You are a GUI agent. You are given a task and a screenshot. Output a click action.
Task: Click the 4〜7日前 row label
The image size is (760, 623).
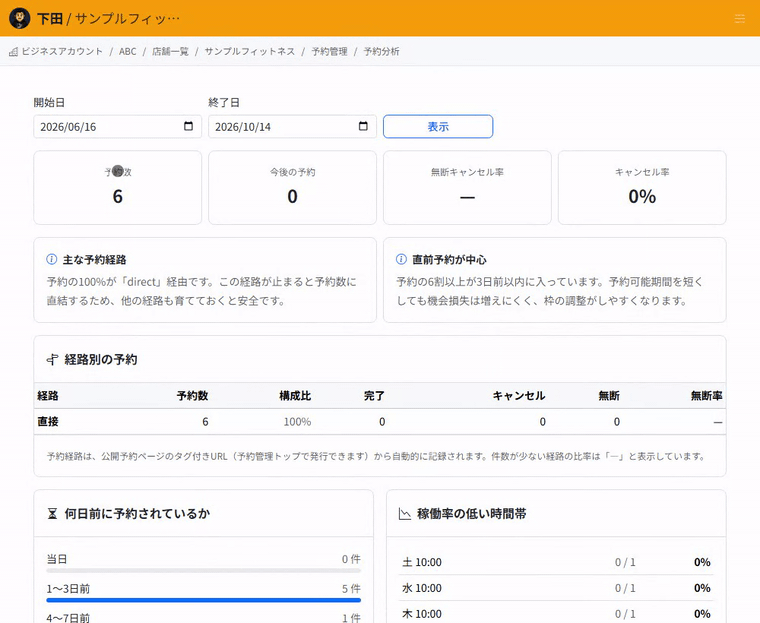coord(68,618)
